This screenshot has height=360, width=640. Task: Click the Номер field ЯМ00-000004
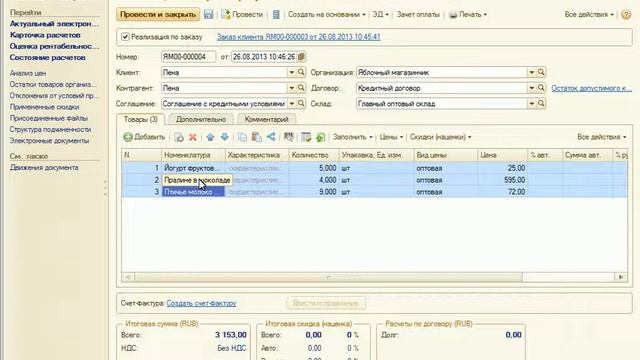189,57
